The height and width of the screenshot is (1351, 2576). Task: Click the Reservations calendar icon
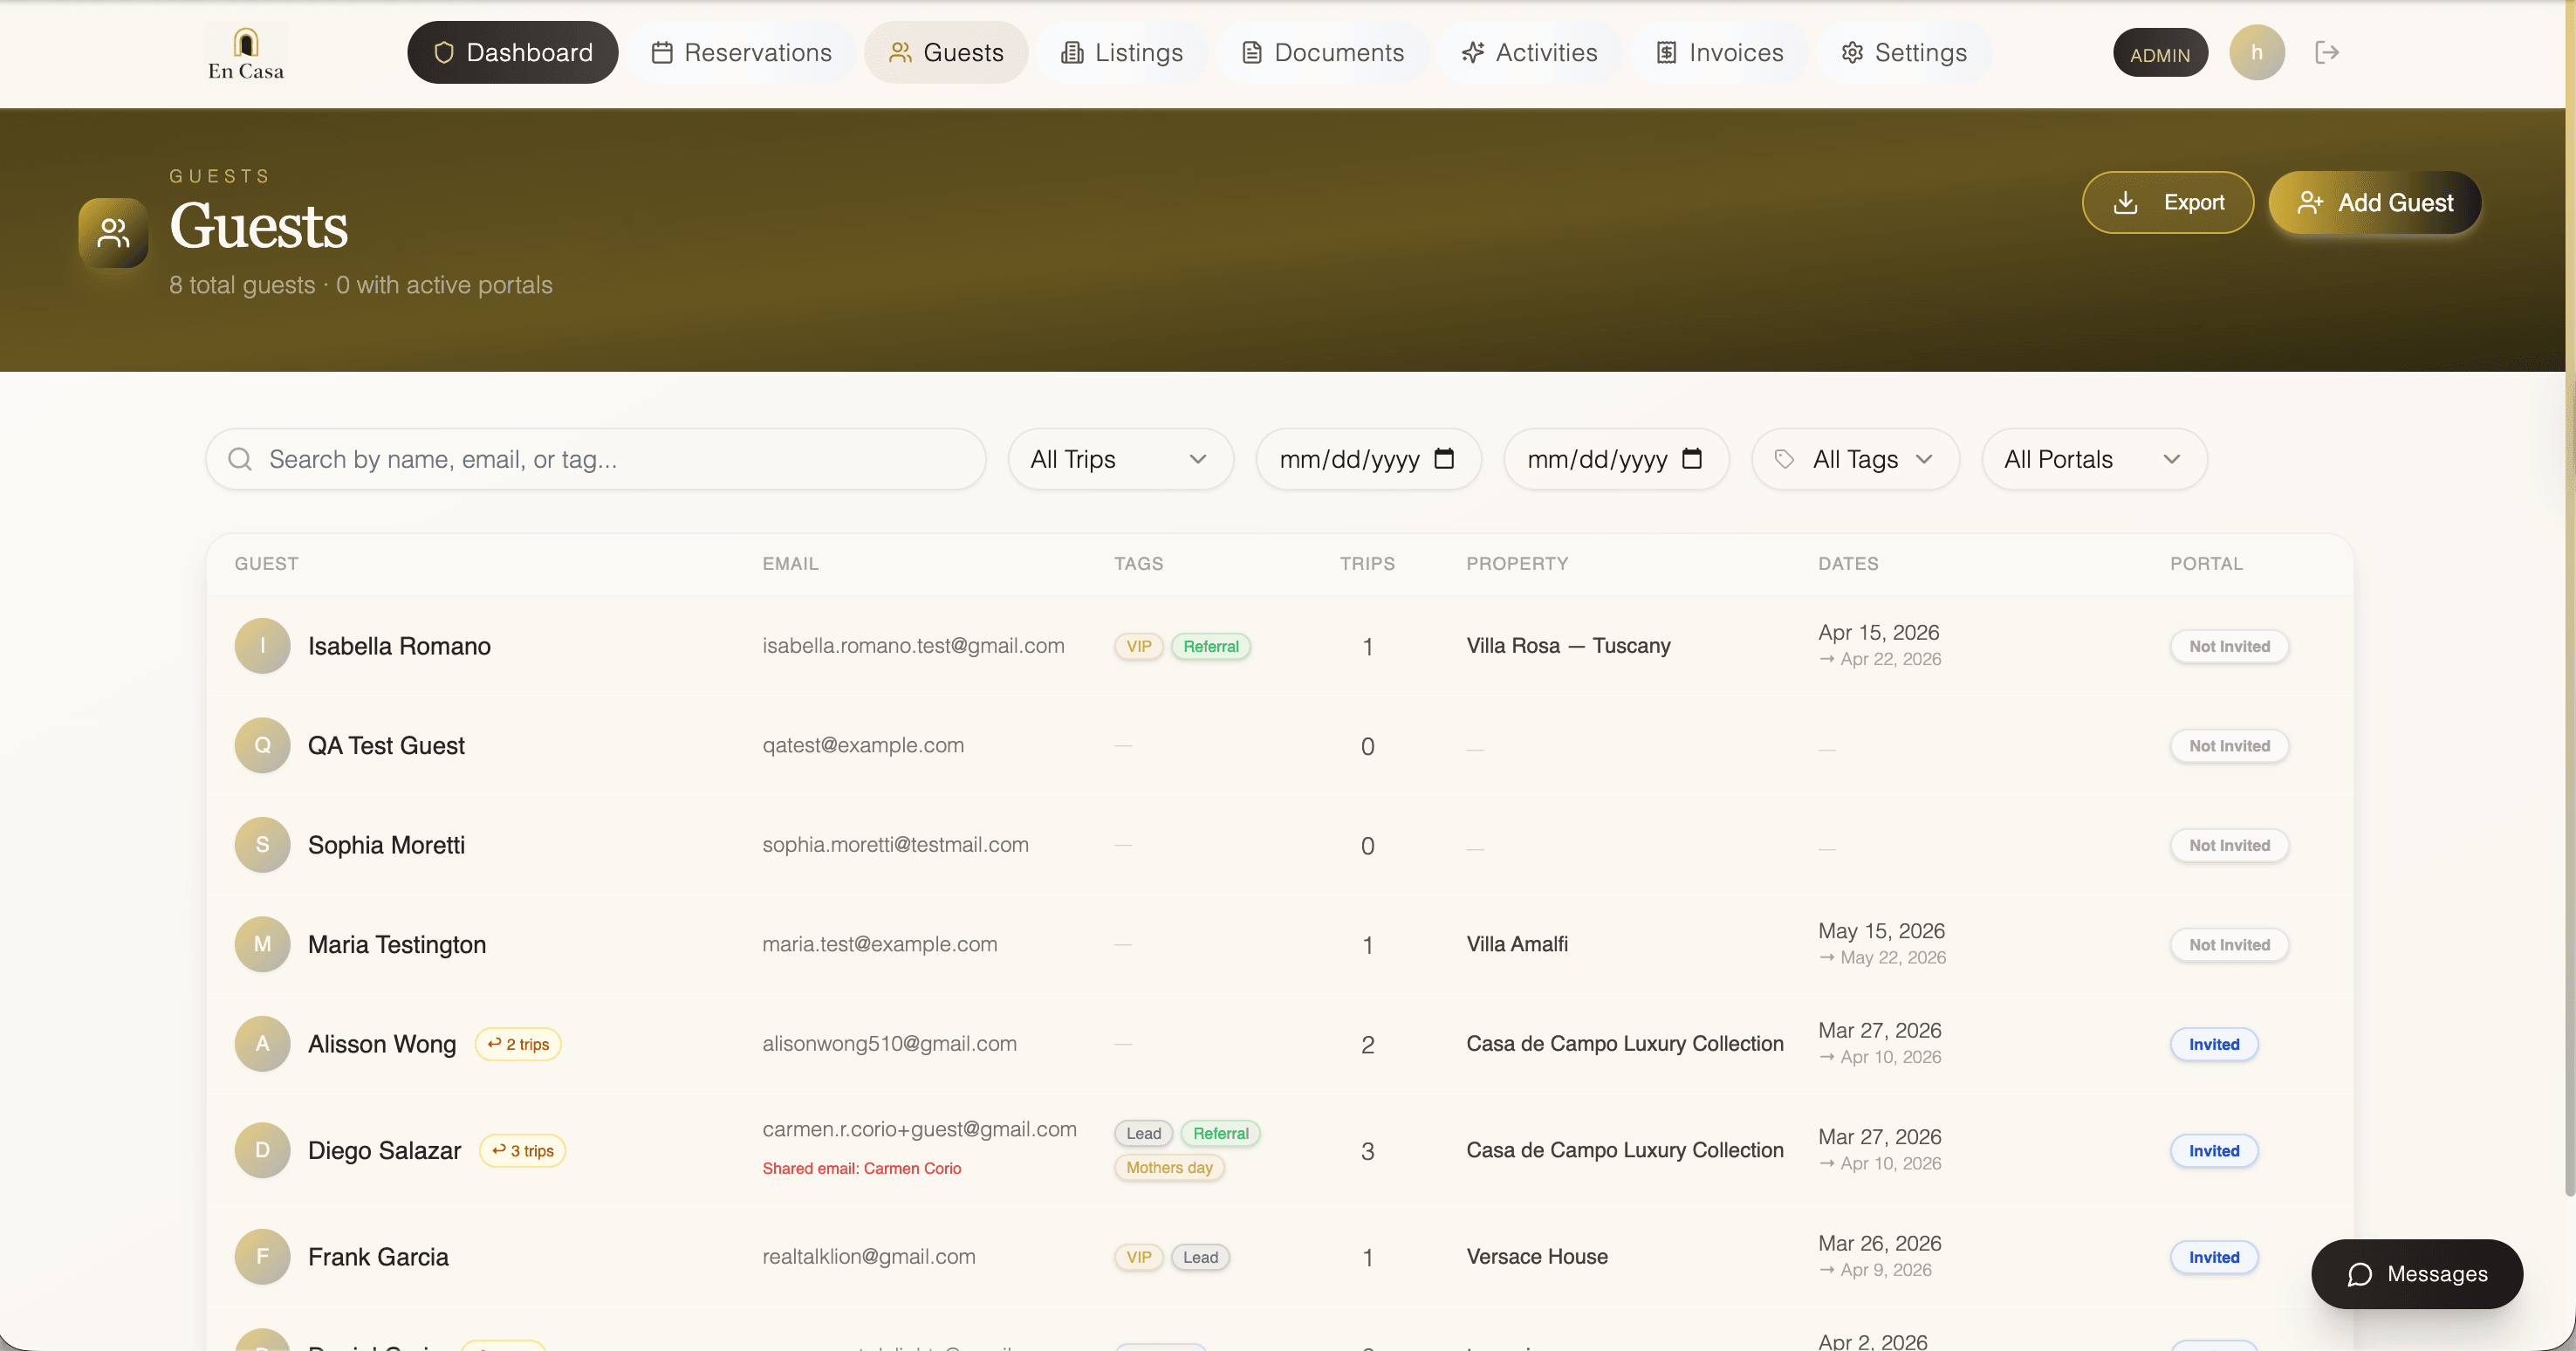(x=662, y=52)
